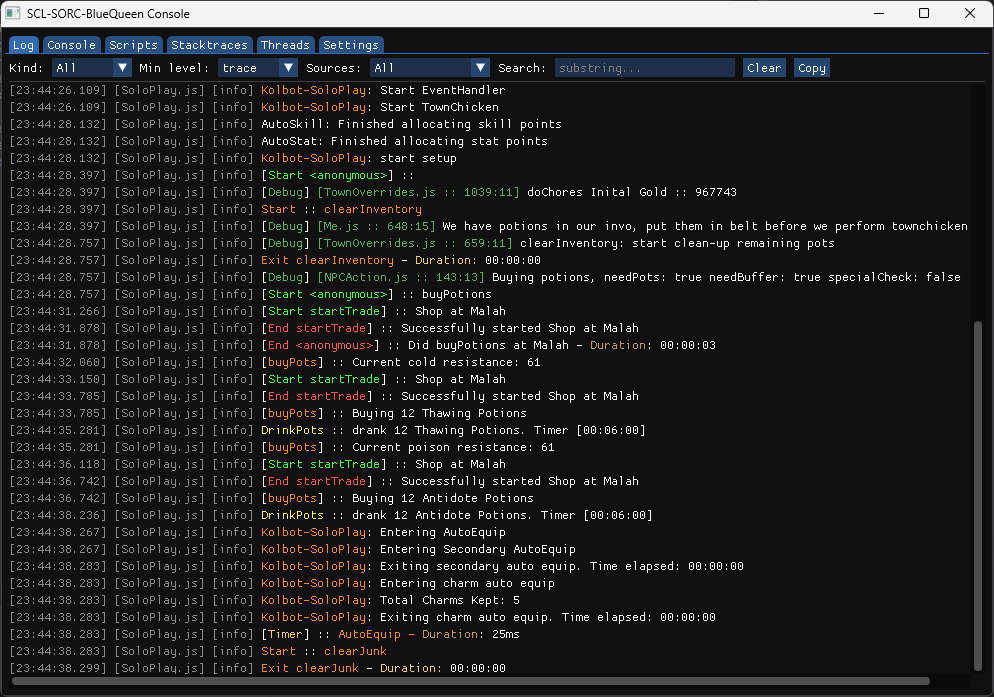Select 'Buying 12 Antidote Potions' log line

[271, 498]
